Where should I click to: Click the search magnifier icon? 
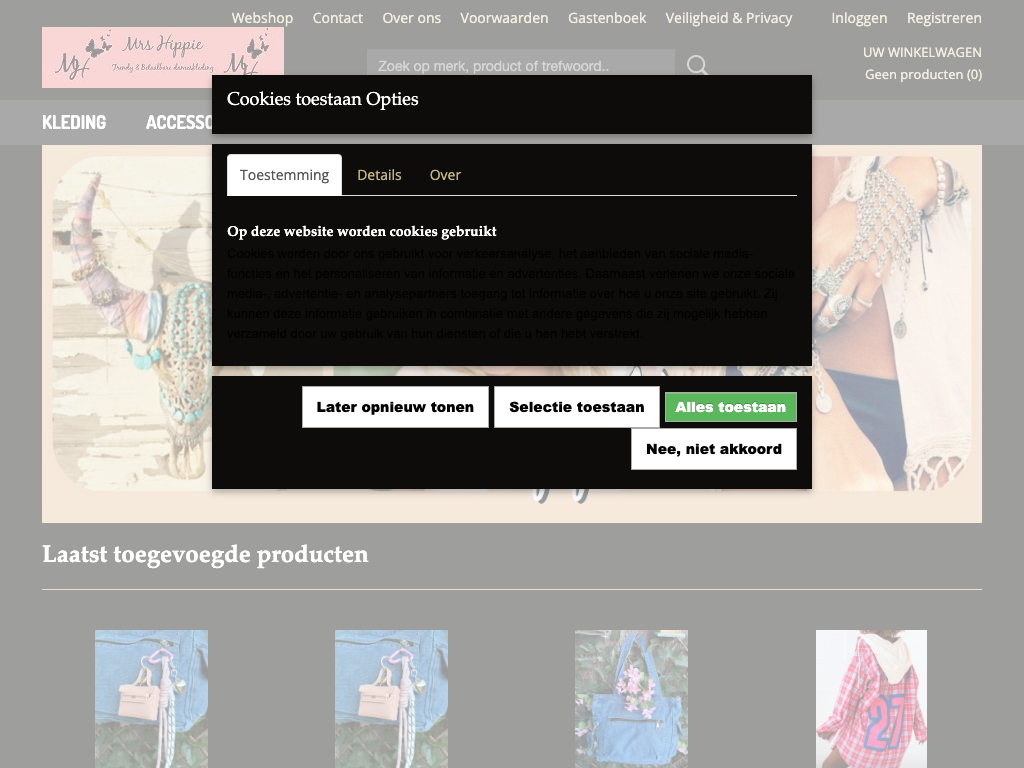pos(697,65)
